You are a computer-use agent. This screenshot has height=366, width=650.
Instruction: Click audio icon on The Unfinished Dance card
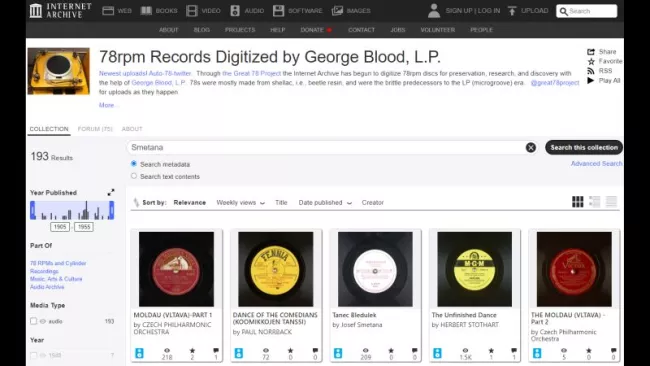pyautogui.click(x=437, y=353)
